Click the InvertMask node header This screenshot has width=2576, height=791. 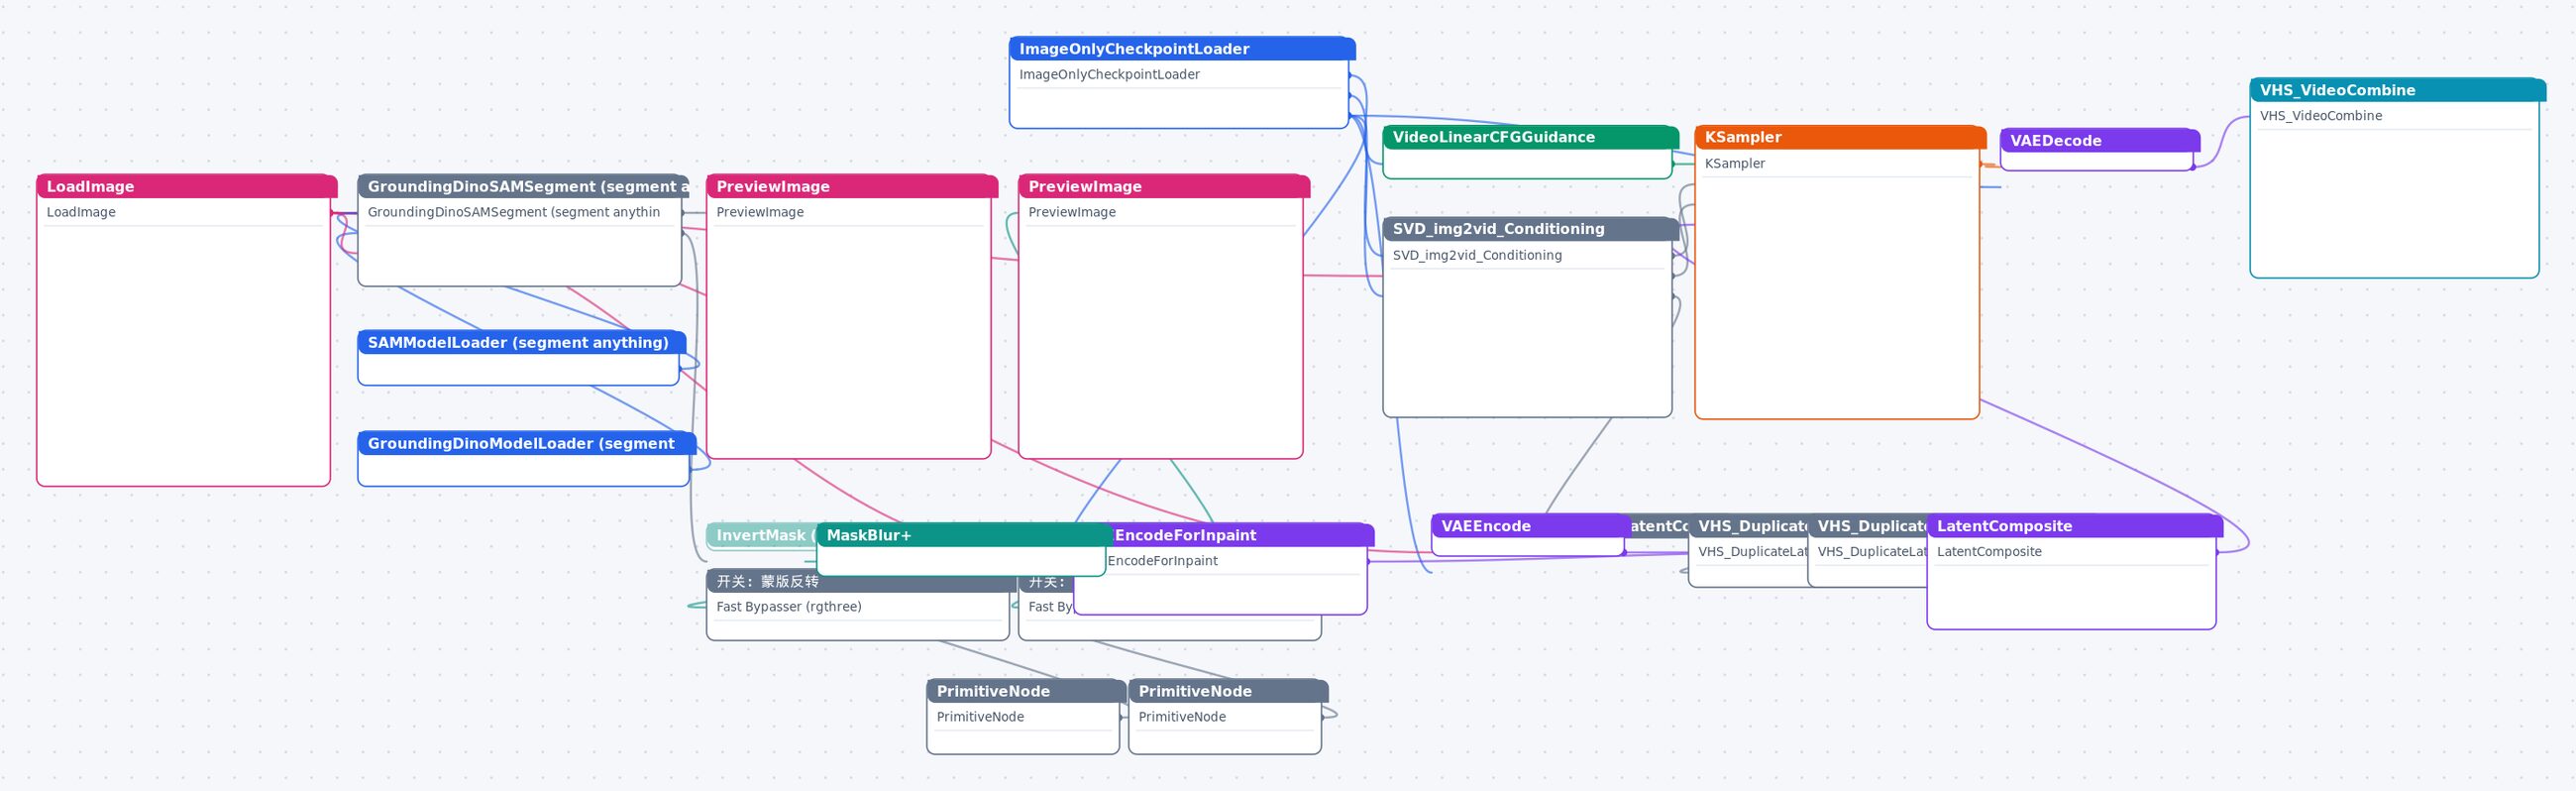(762, 535)
